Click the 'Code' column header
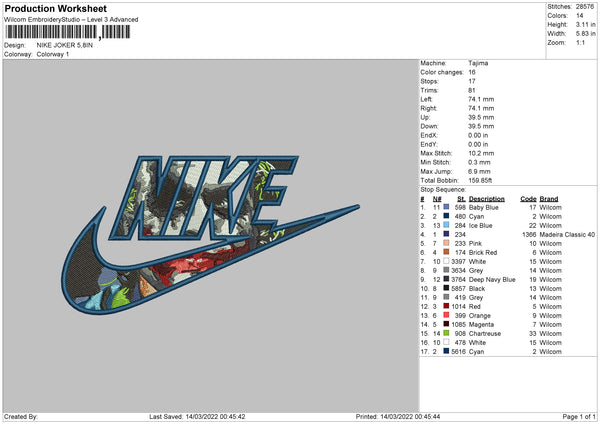The image size is (600, 424). pyautogui.click(x=528, y=199)
